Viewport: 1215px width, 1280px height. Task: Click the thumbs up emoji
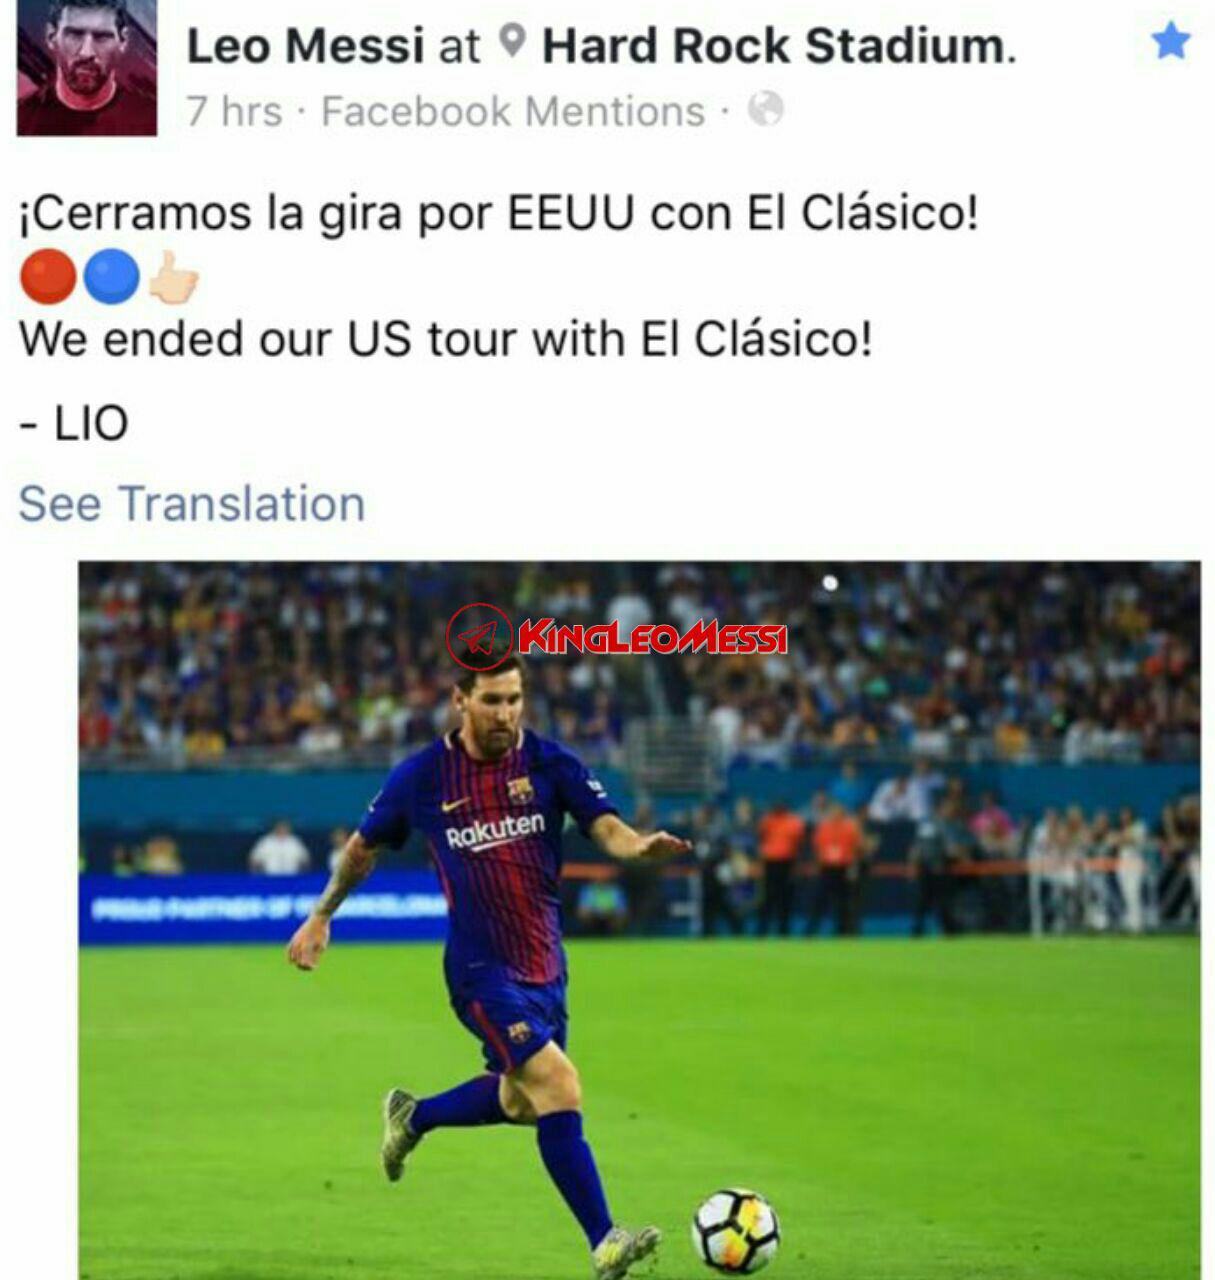pyautogui.click(x=173, y=277)
